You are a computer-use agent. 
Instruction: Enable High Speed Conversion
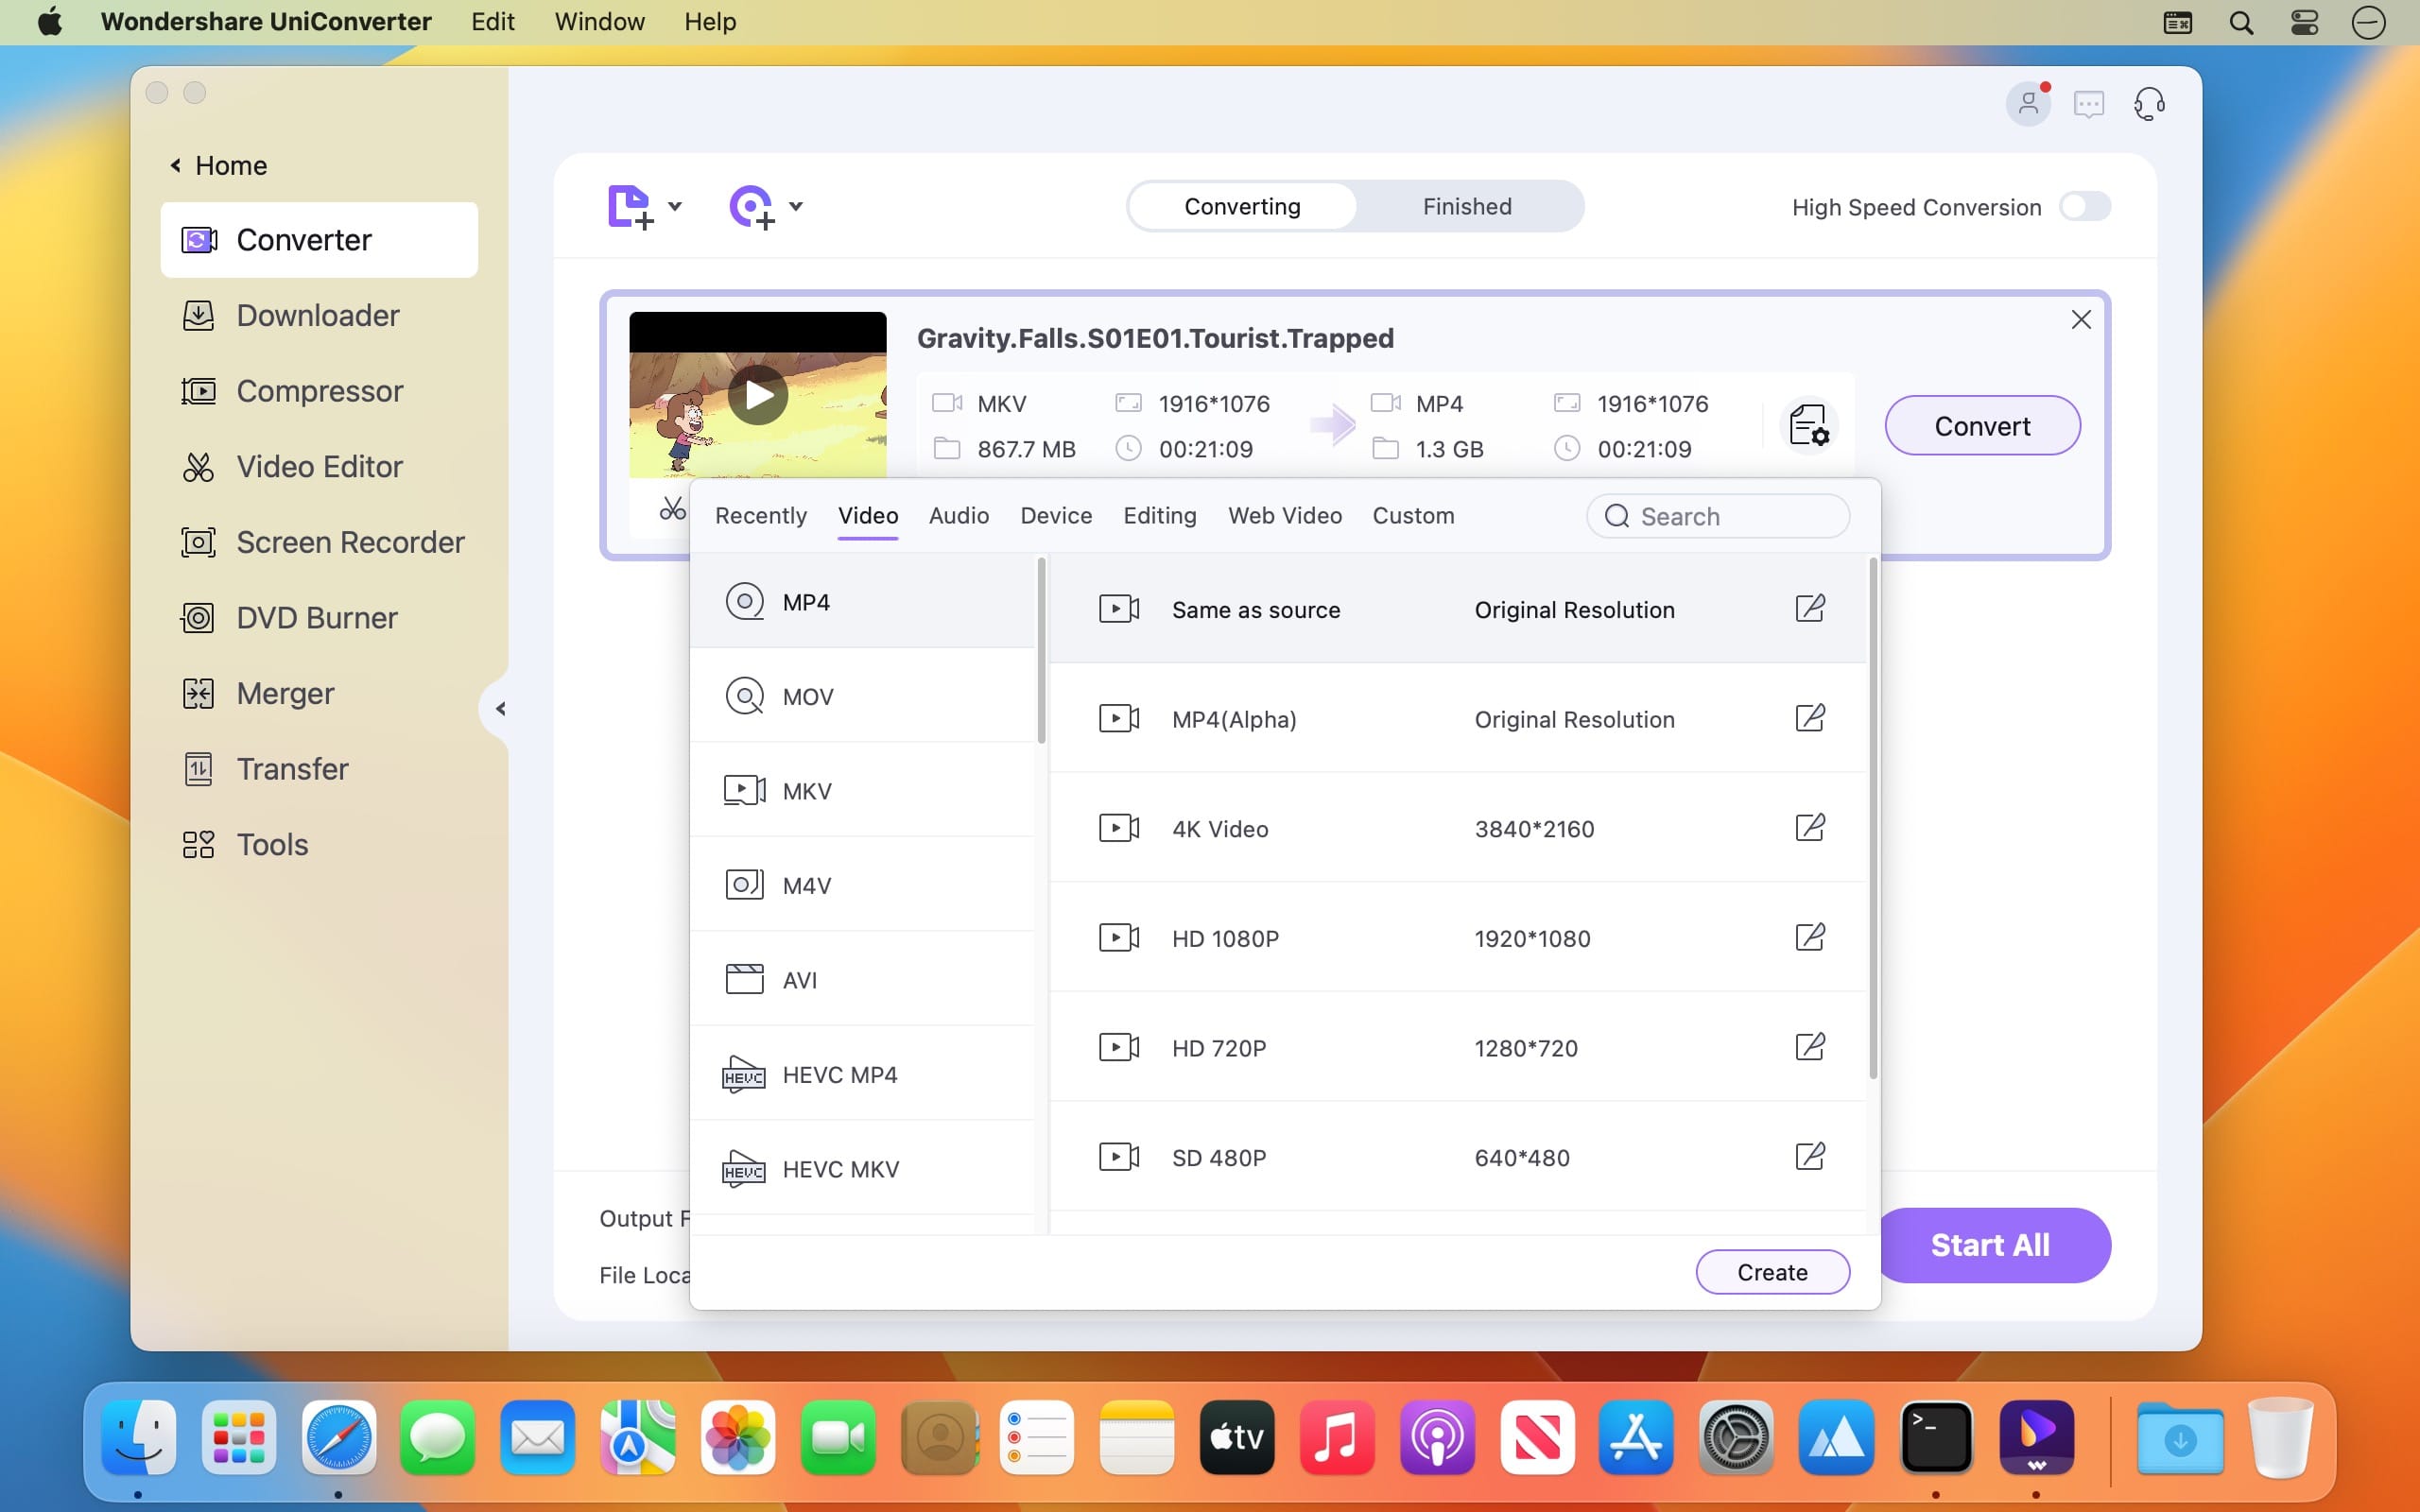coord(2087,206)
